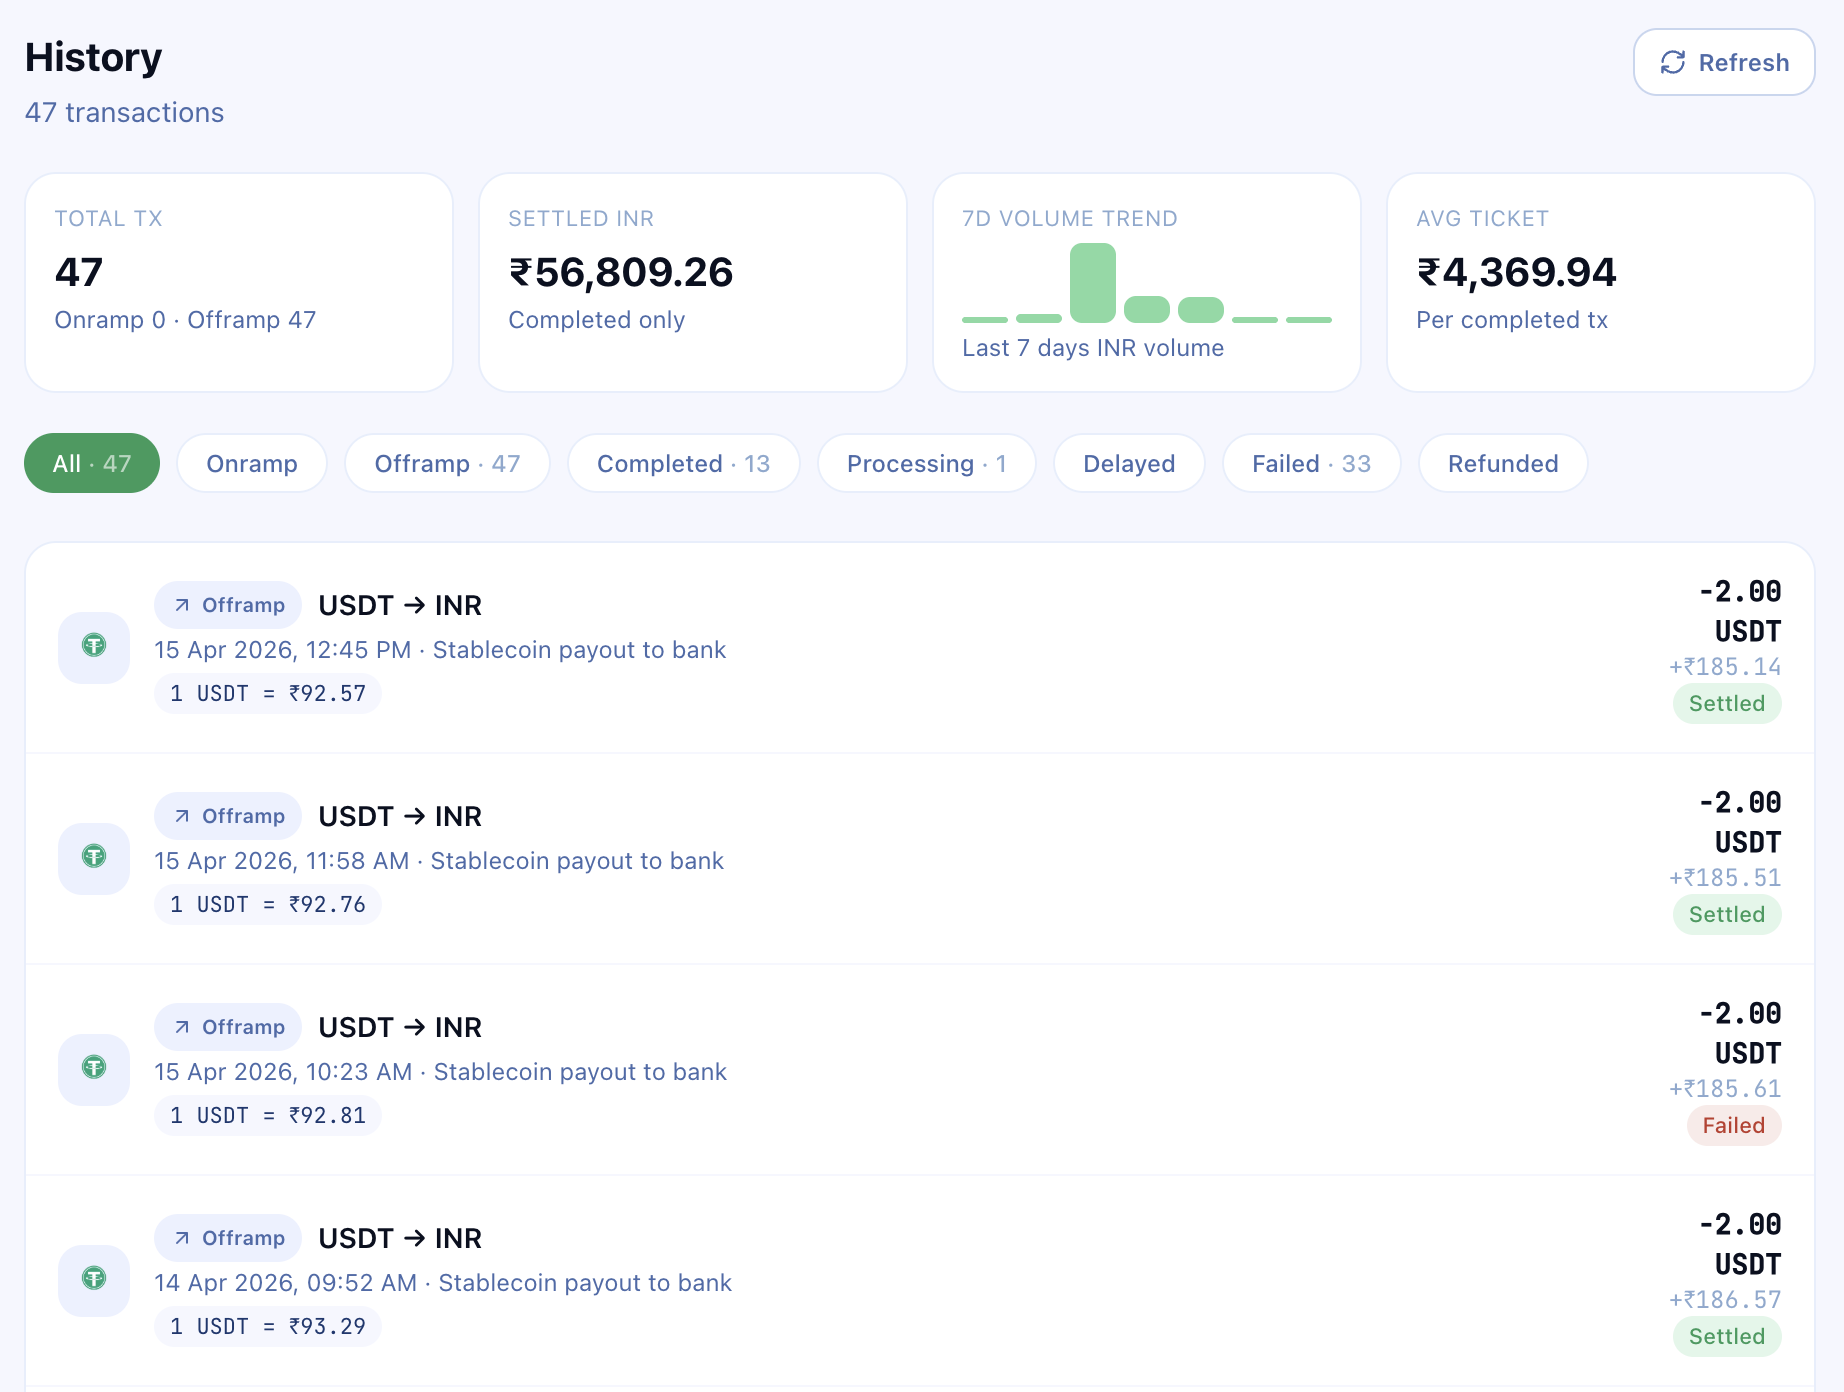
Task: Select the All 47 filter
Action: click(92, 463)
